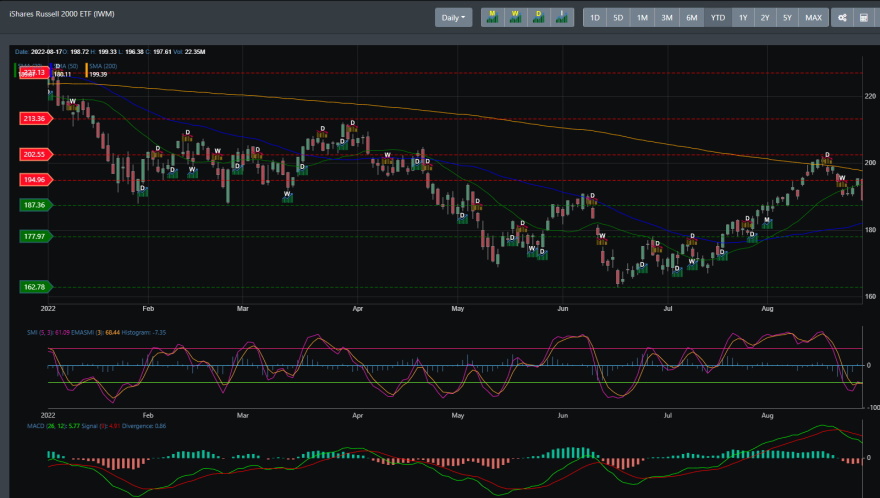The height and width of the screenshot is (498, 880).
Task: Click the 220 price axis label
Action: (870, 96)
